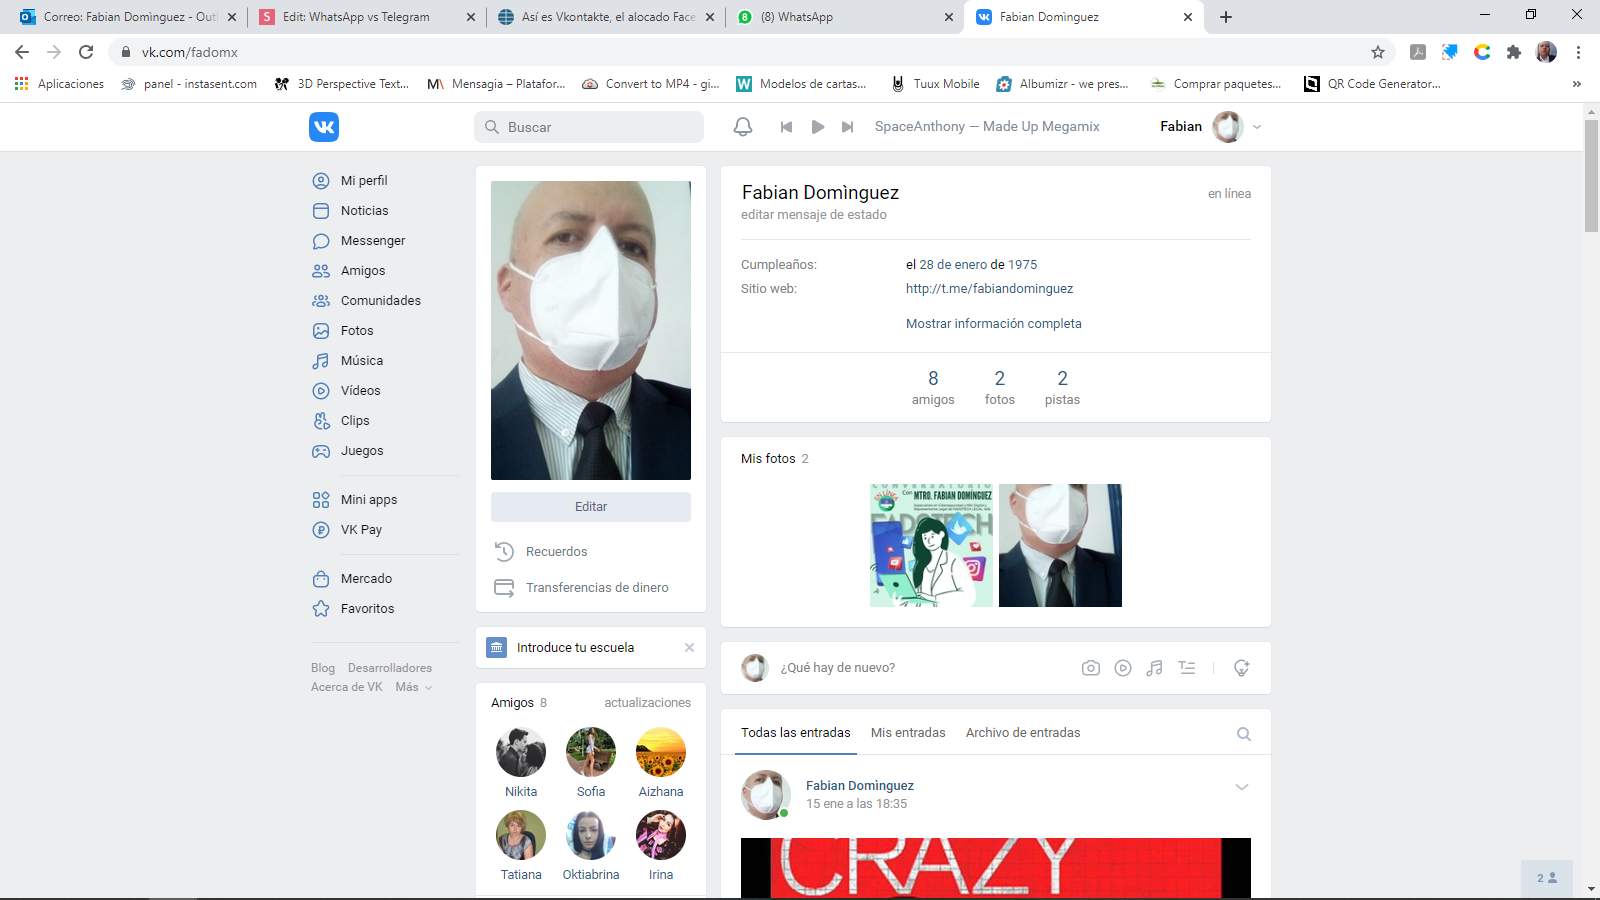Open Recuerdos under the profile photo
Screen dimensions: 1600x900
click(556, 552)
